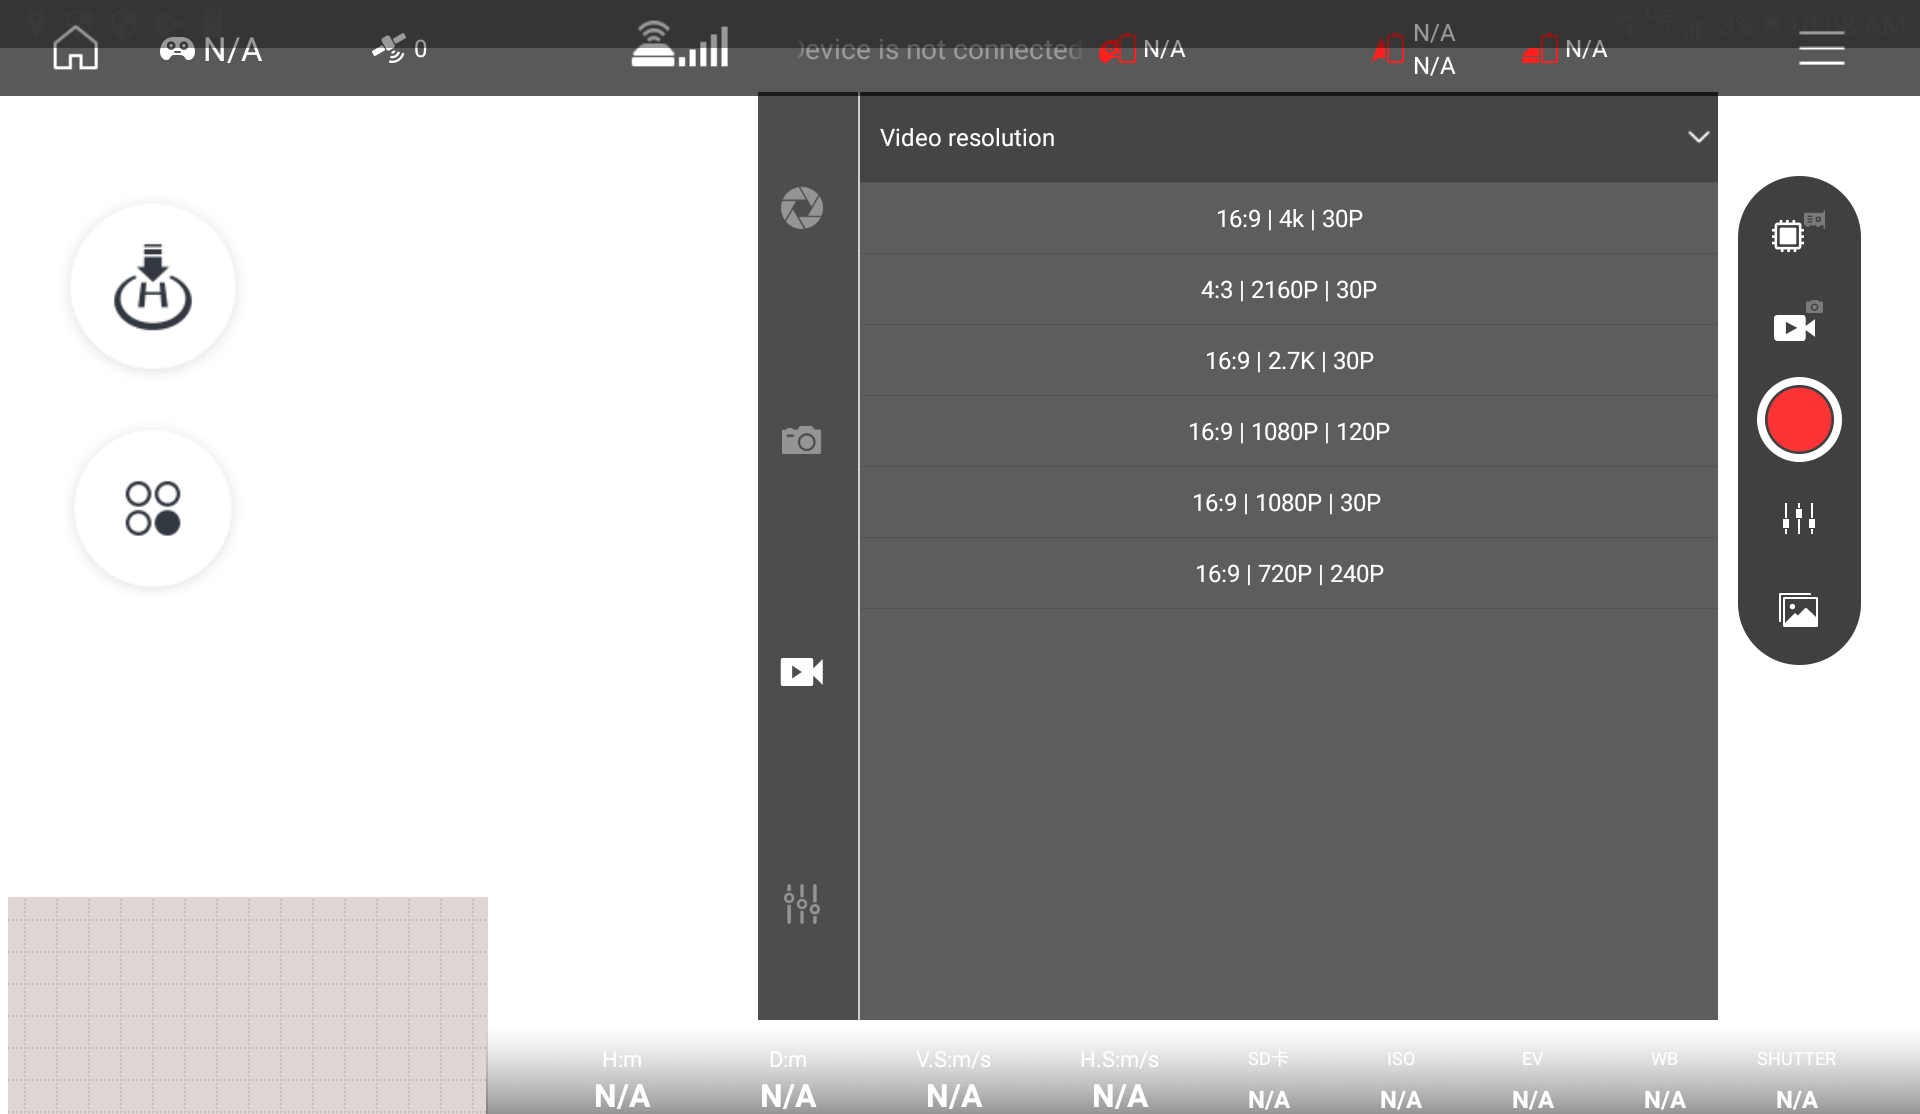Open the gallery image icon

pos(1798,610)
